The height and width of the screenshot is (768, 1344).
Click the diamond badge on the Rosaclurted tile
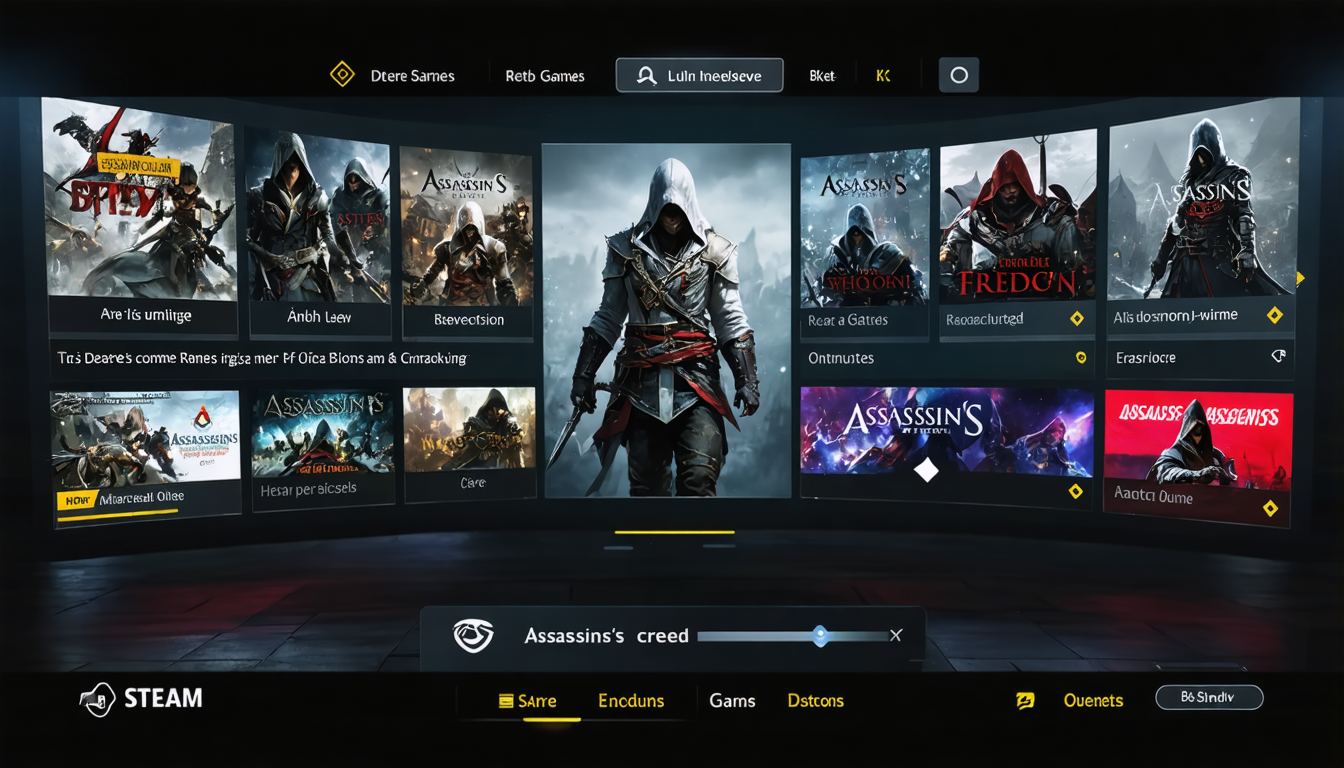(1077, 318)
